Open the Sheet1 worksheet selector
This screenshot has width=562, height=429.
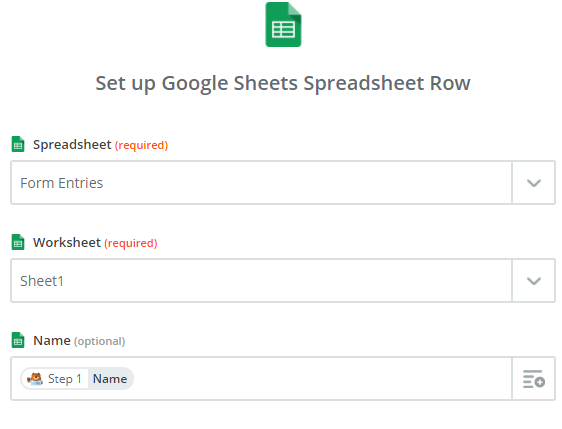(x=261, y=281)
